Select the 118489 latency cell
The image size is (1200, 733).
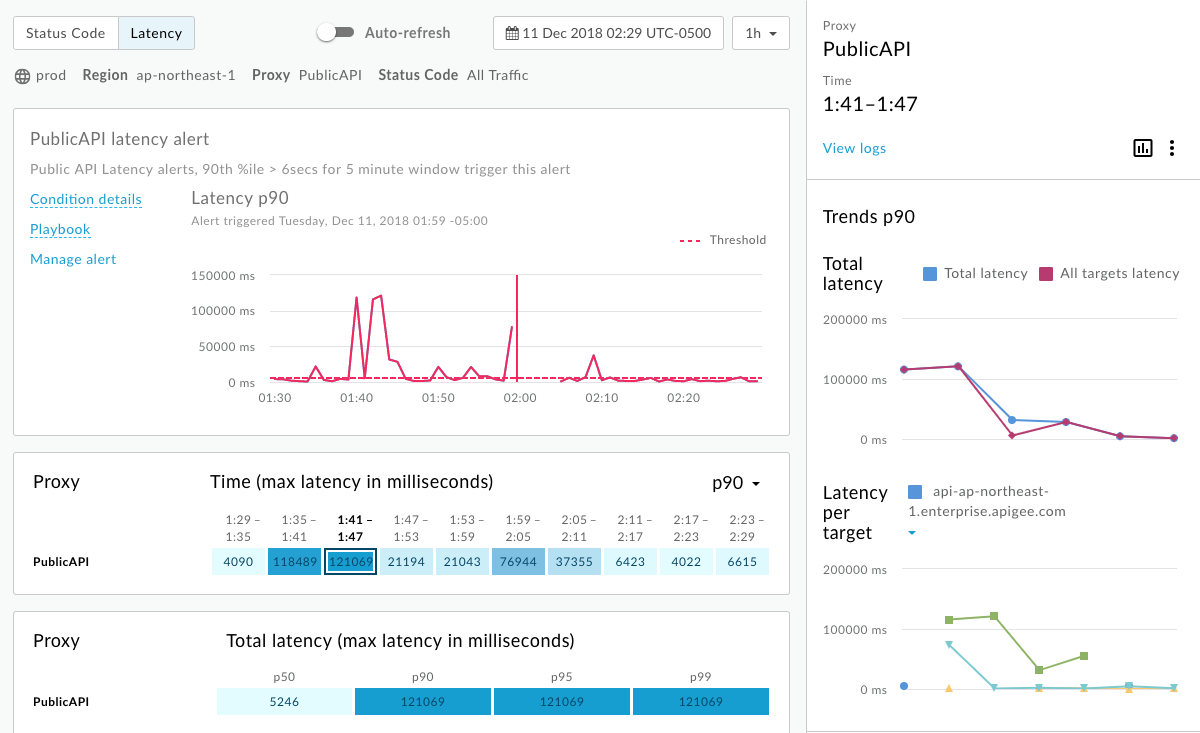(x=294, y=562)
